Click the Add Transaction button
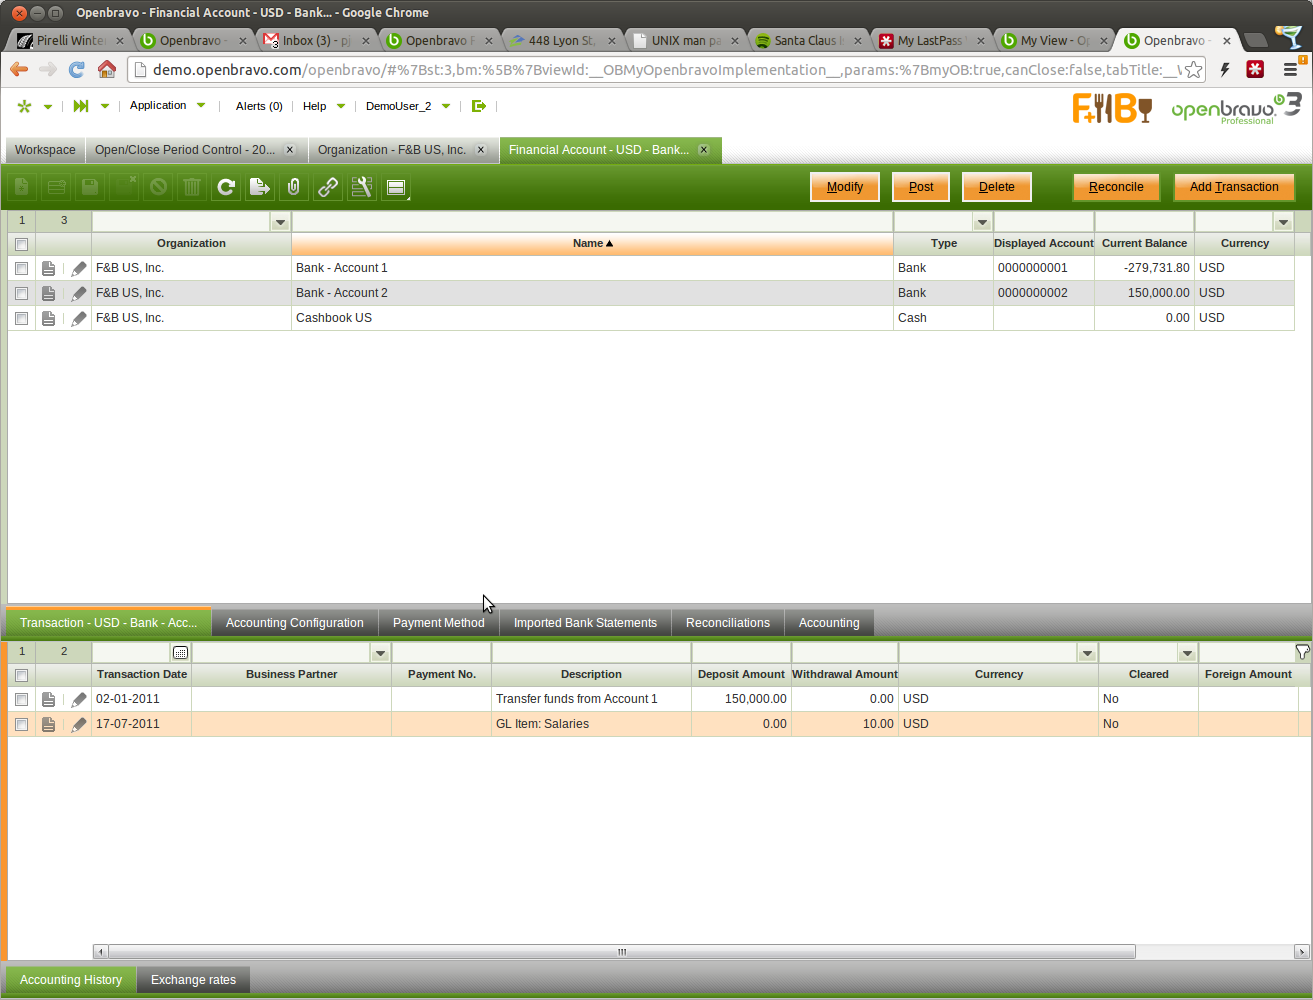 click(x=1234, y=187)
